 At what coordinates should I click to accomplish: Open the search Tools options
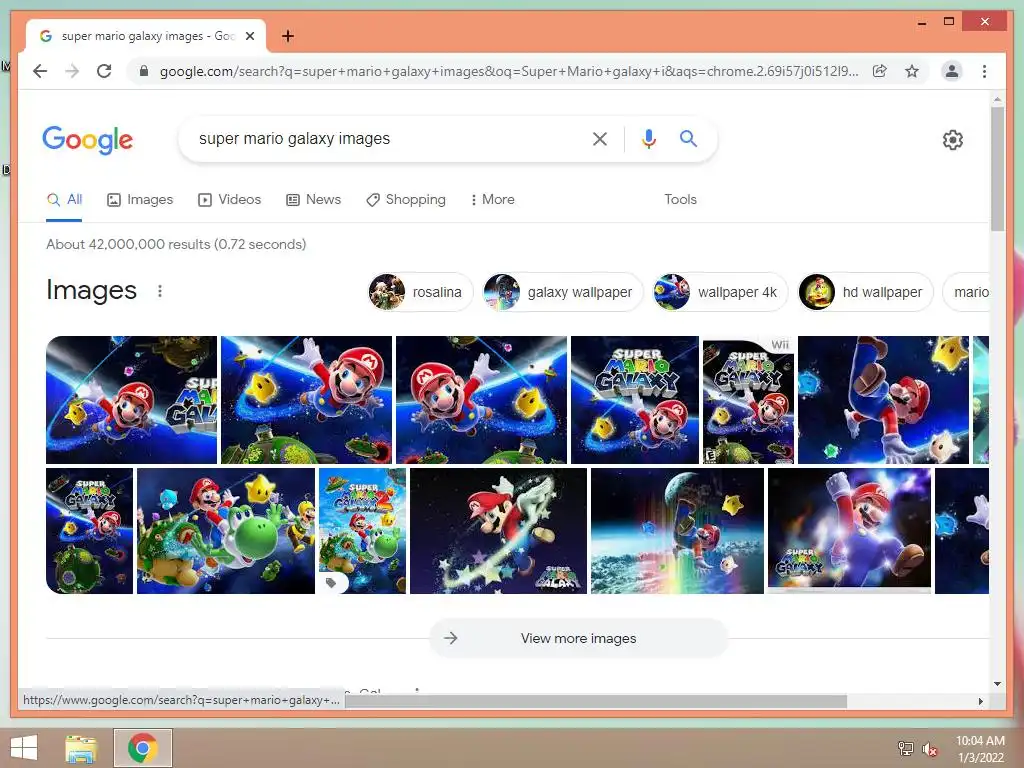pos(680,200)
